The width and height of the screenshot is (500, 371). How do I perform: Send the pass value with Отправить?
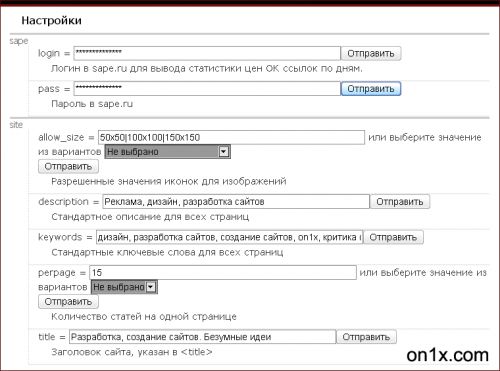point(371,89)
